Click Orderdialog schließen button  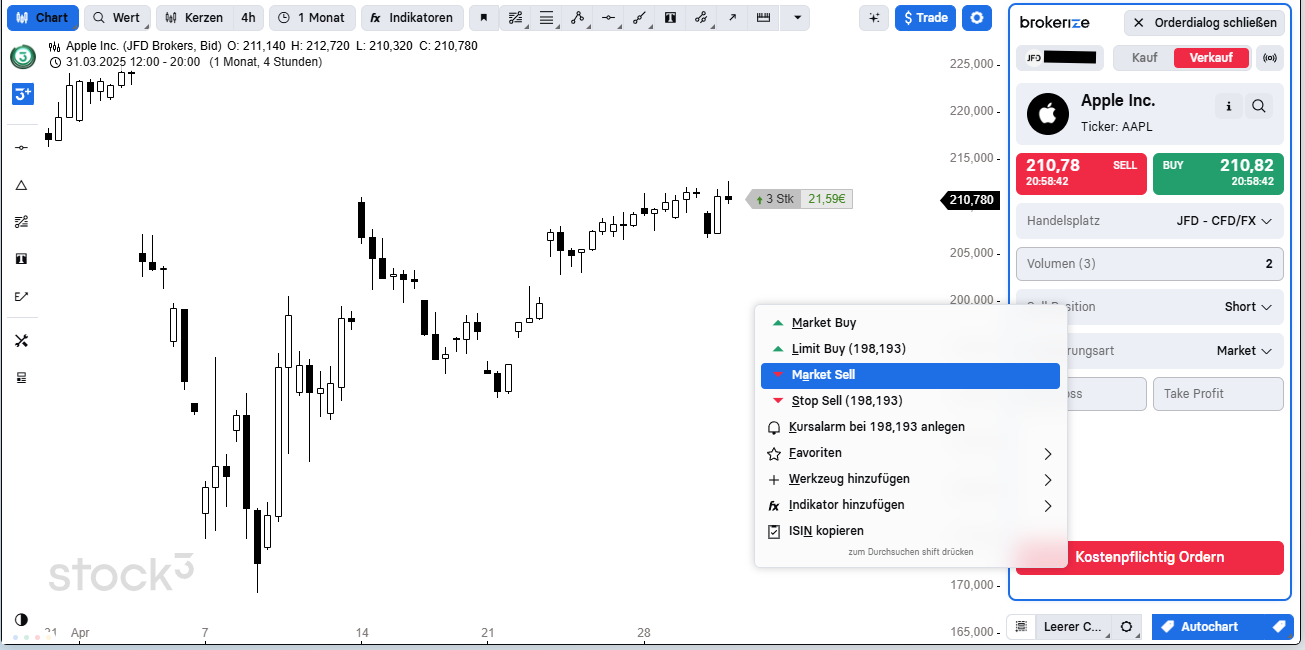(x=1205, y=23)
